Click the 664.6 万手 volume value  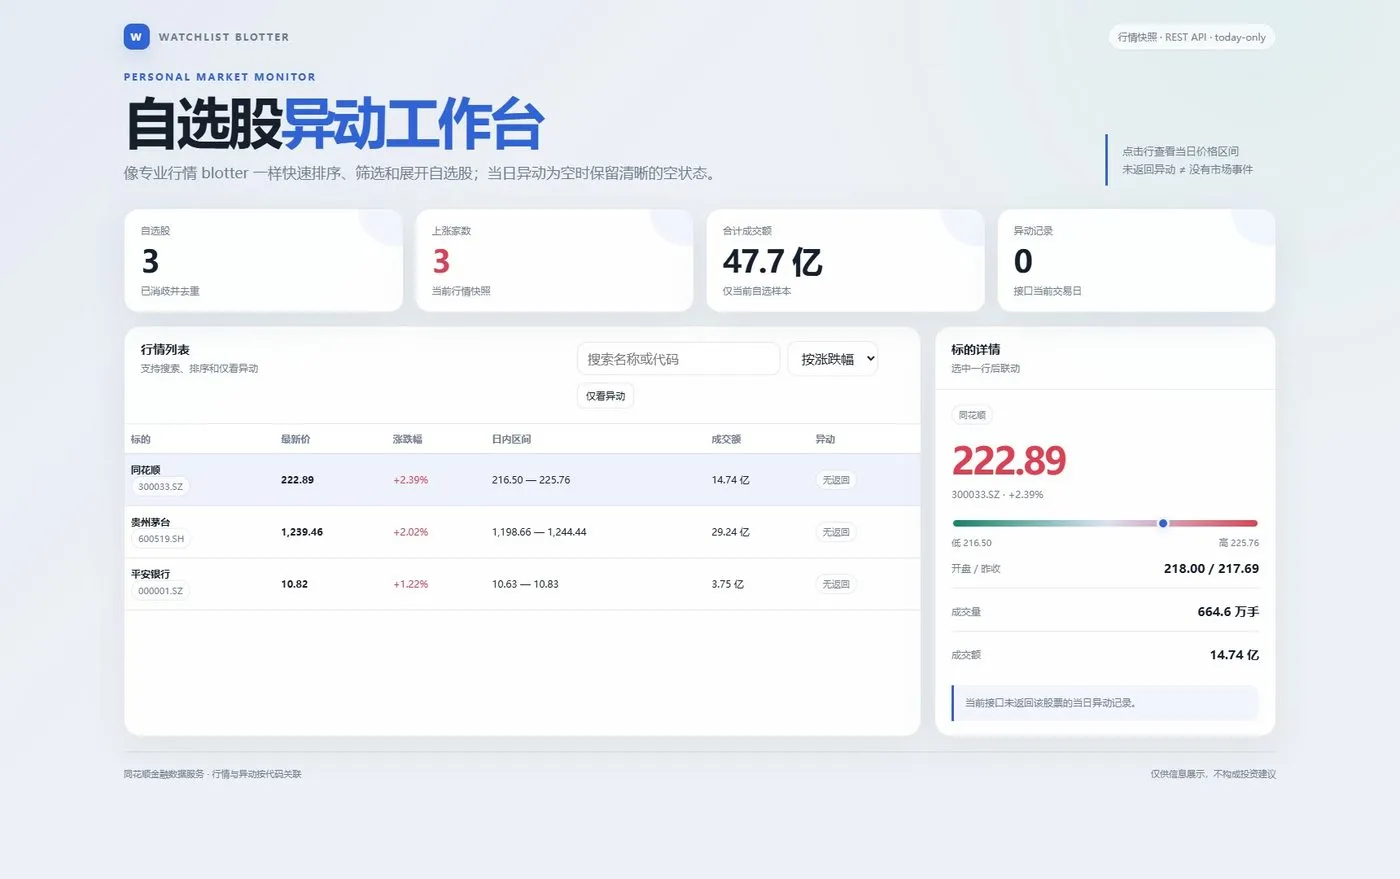(x=1228, y=611)
